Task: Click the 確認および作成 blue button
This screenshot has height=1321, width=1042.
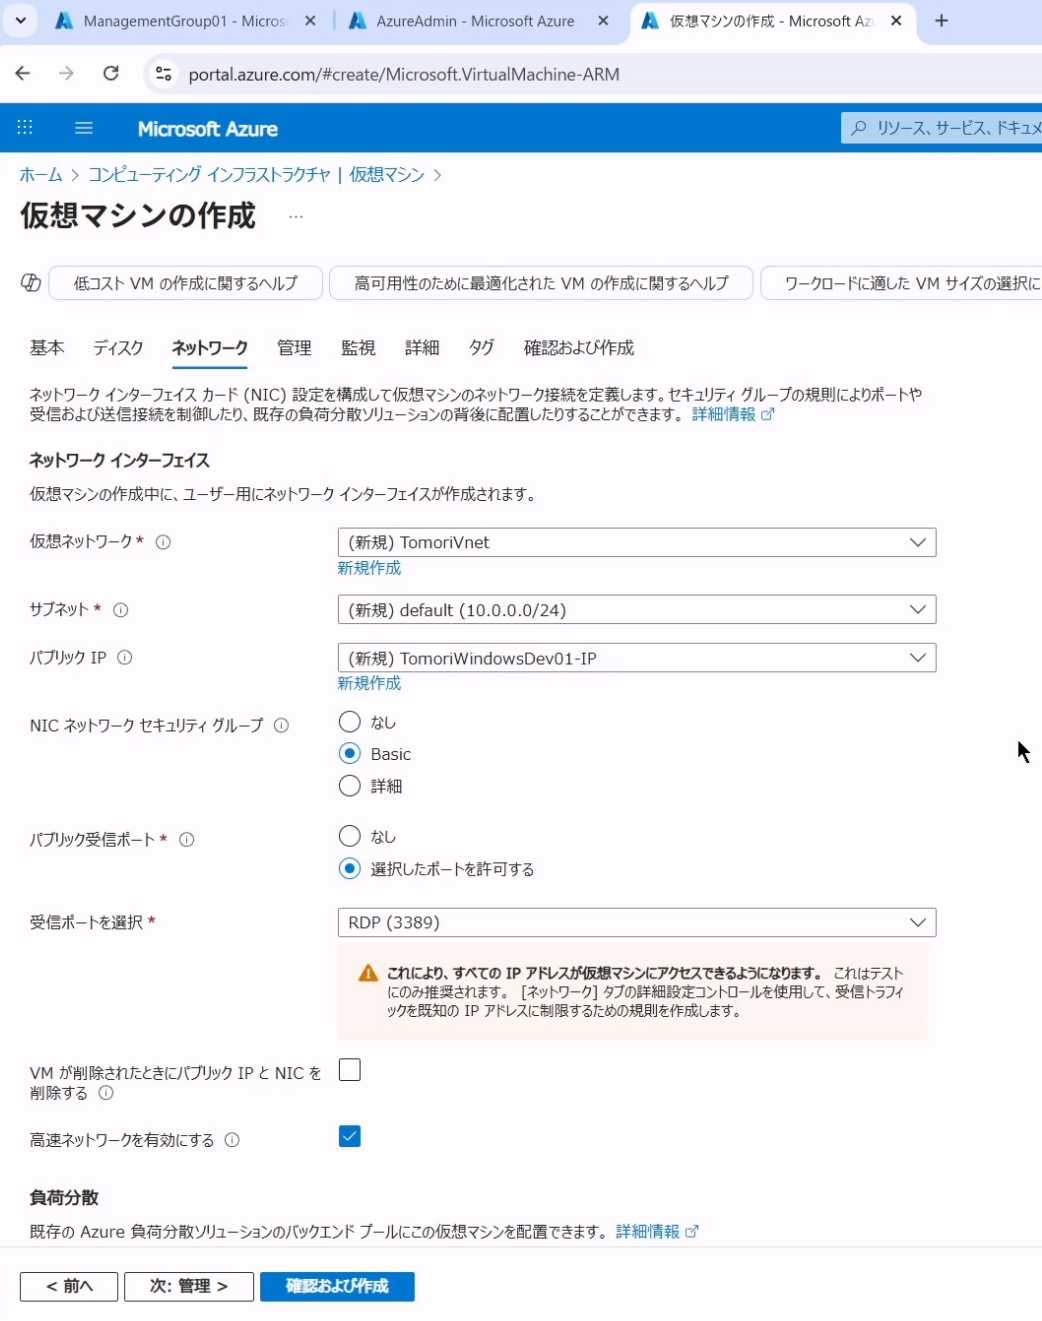Action: (337, 1286)
